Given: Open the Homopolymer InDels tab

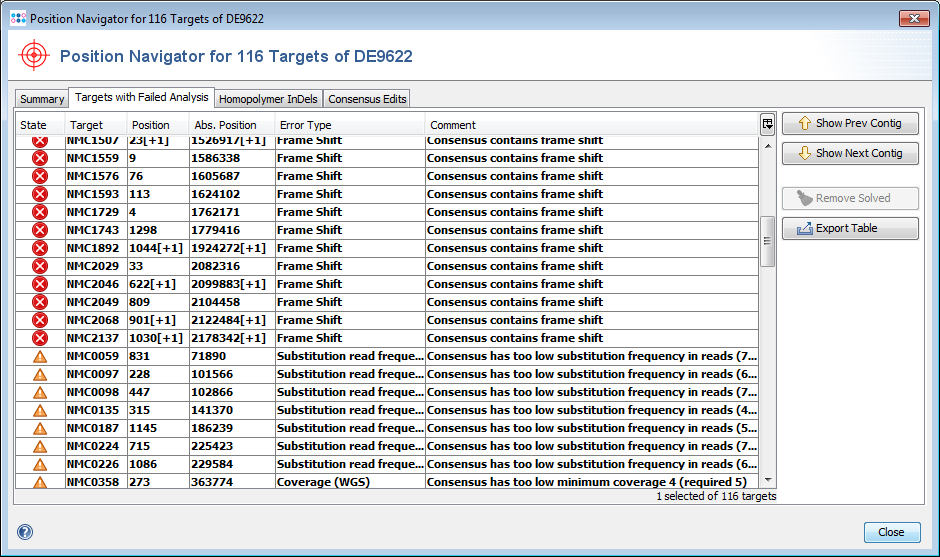Looking at the screenshot, I should point(268,99).
